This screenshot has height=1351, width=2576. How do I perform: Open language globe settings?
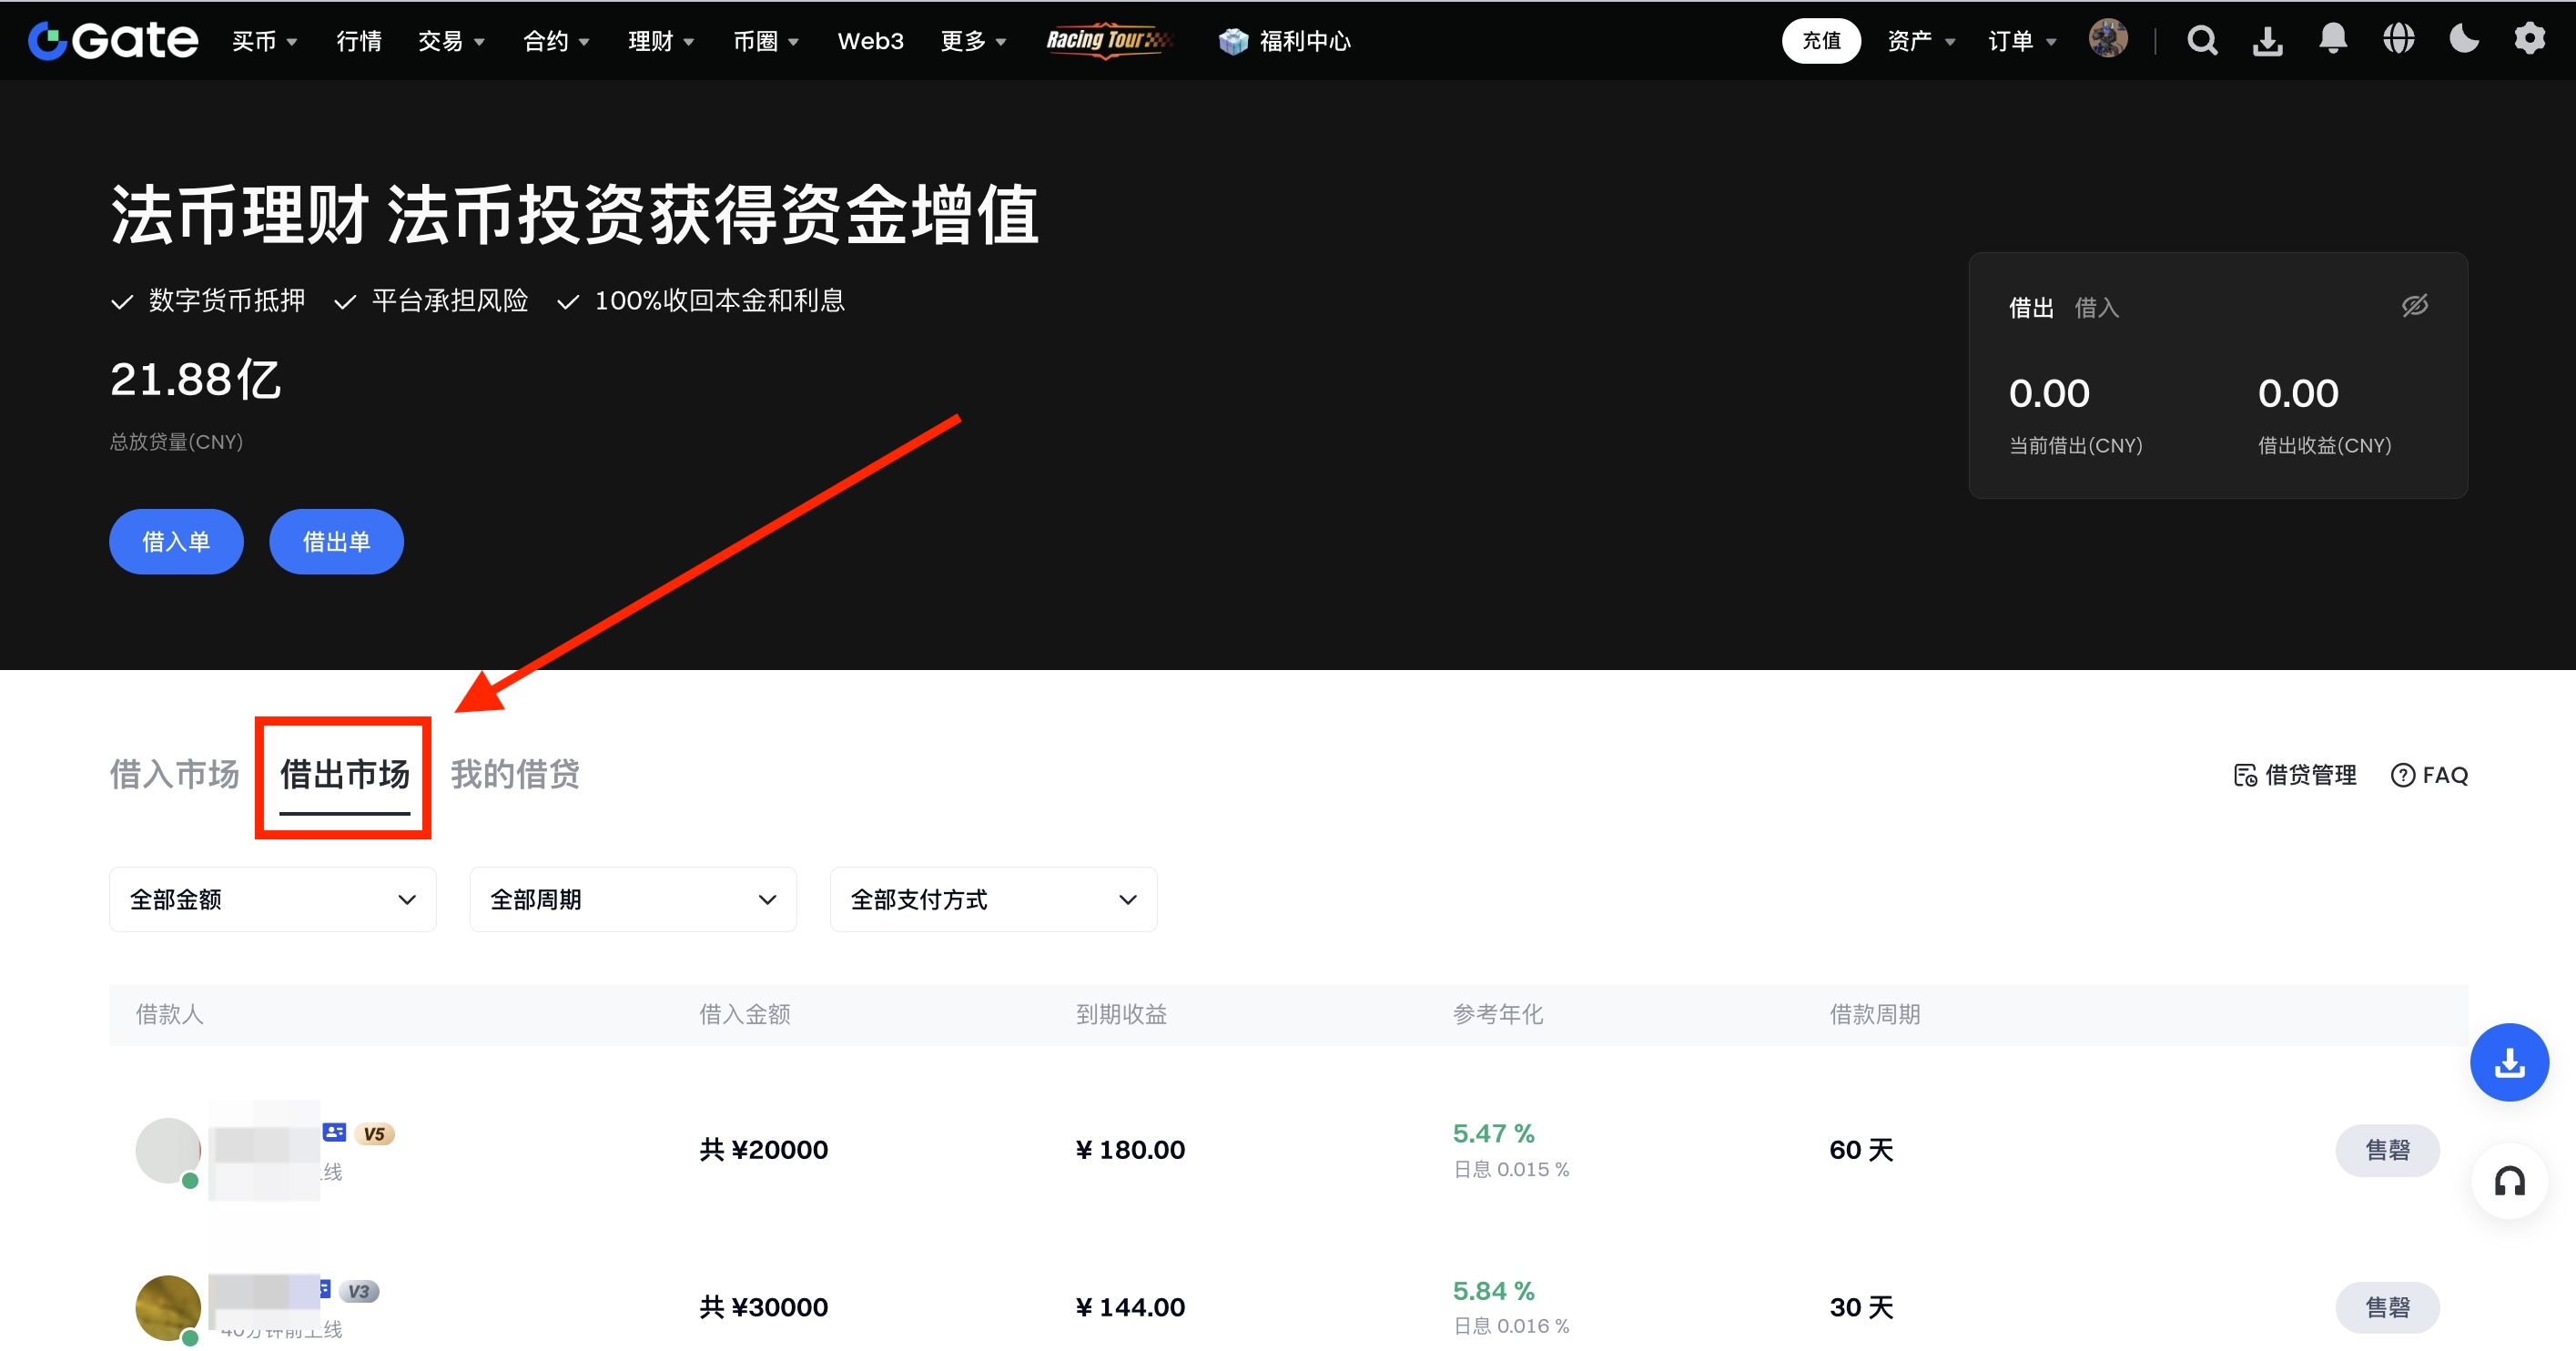point(2398,39)
